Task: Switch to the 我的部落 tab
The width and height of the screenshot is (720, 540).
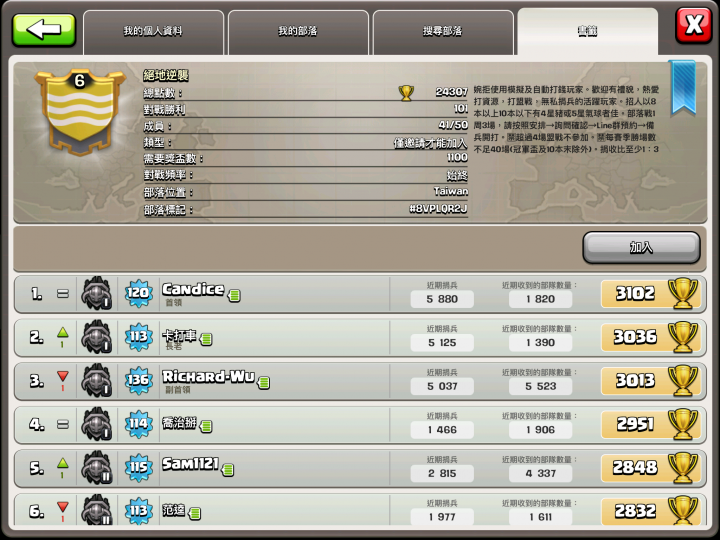Action: tap(298, 32)
